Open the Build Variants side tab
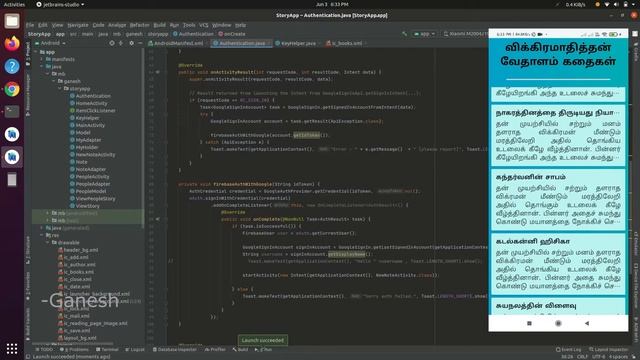640x360 pixels. pyautogui.click(x=28, y=324)
